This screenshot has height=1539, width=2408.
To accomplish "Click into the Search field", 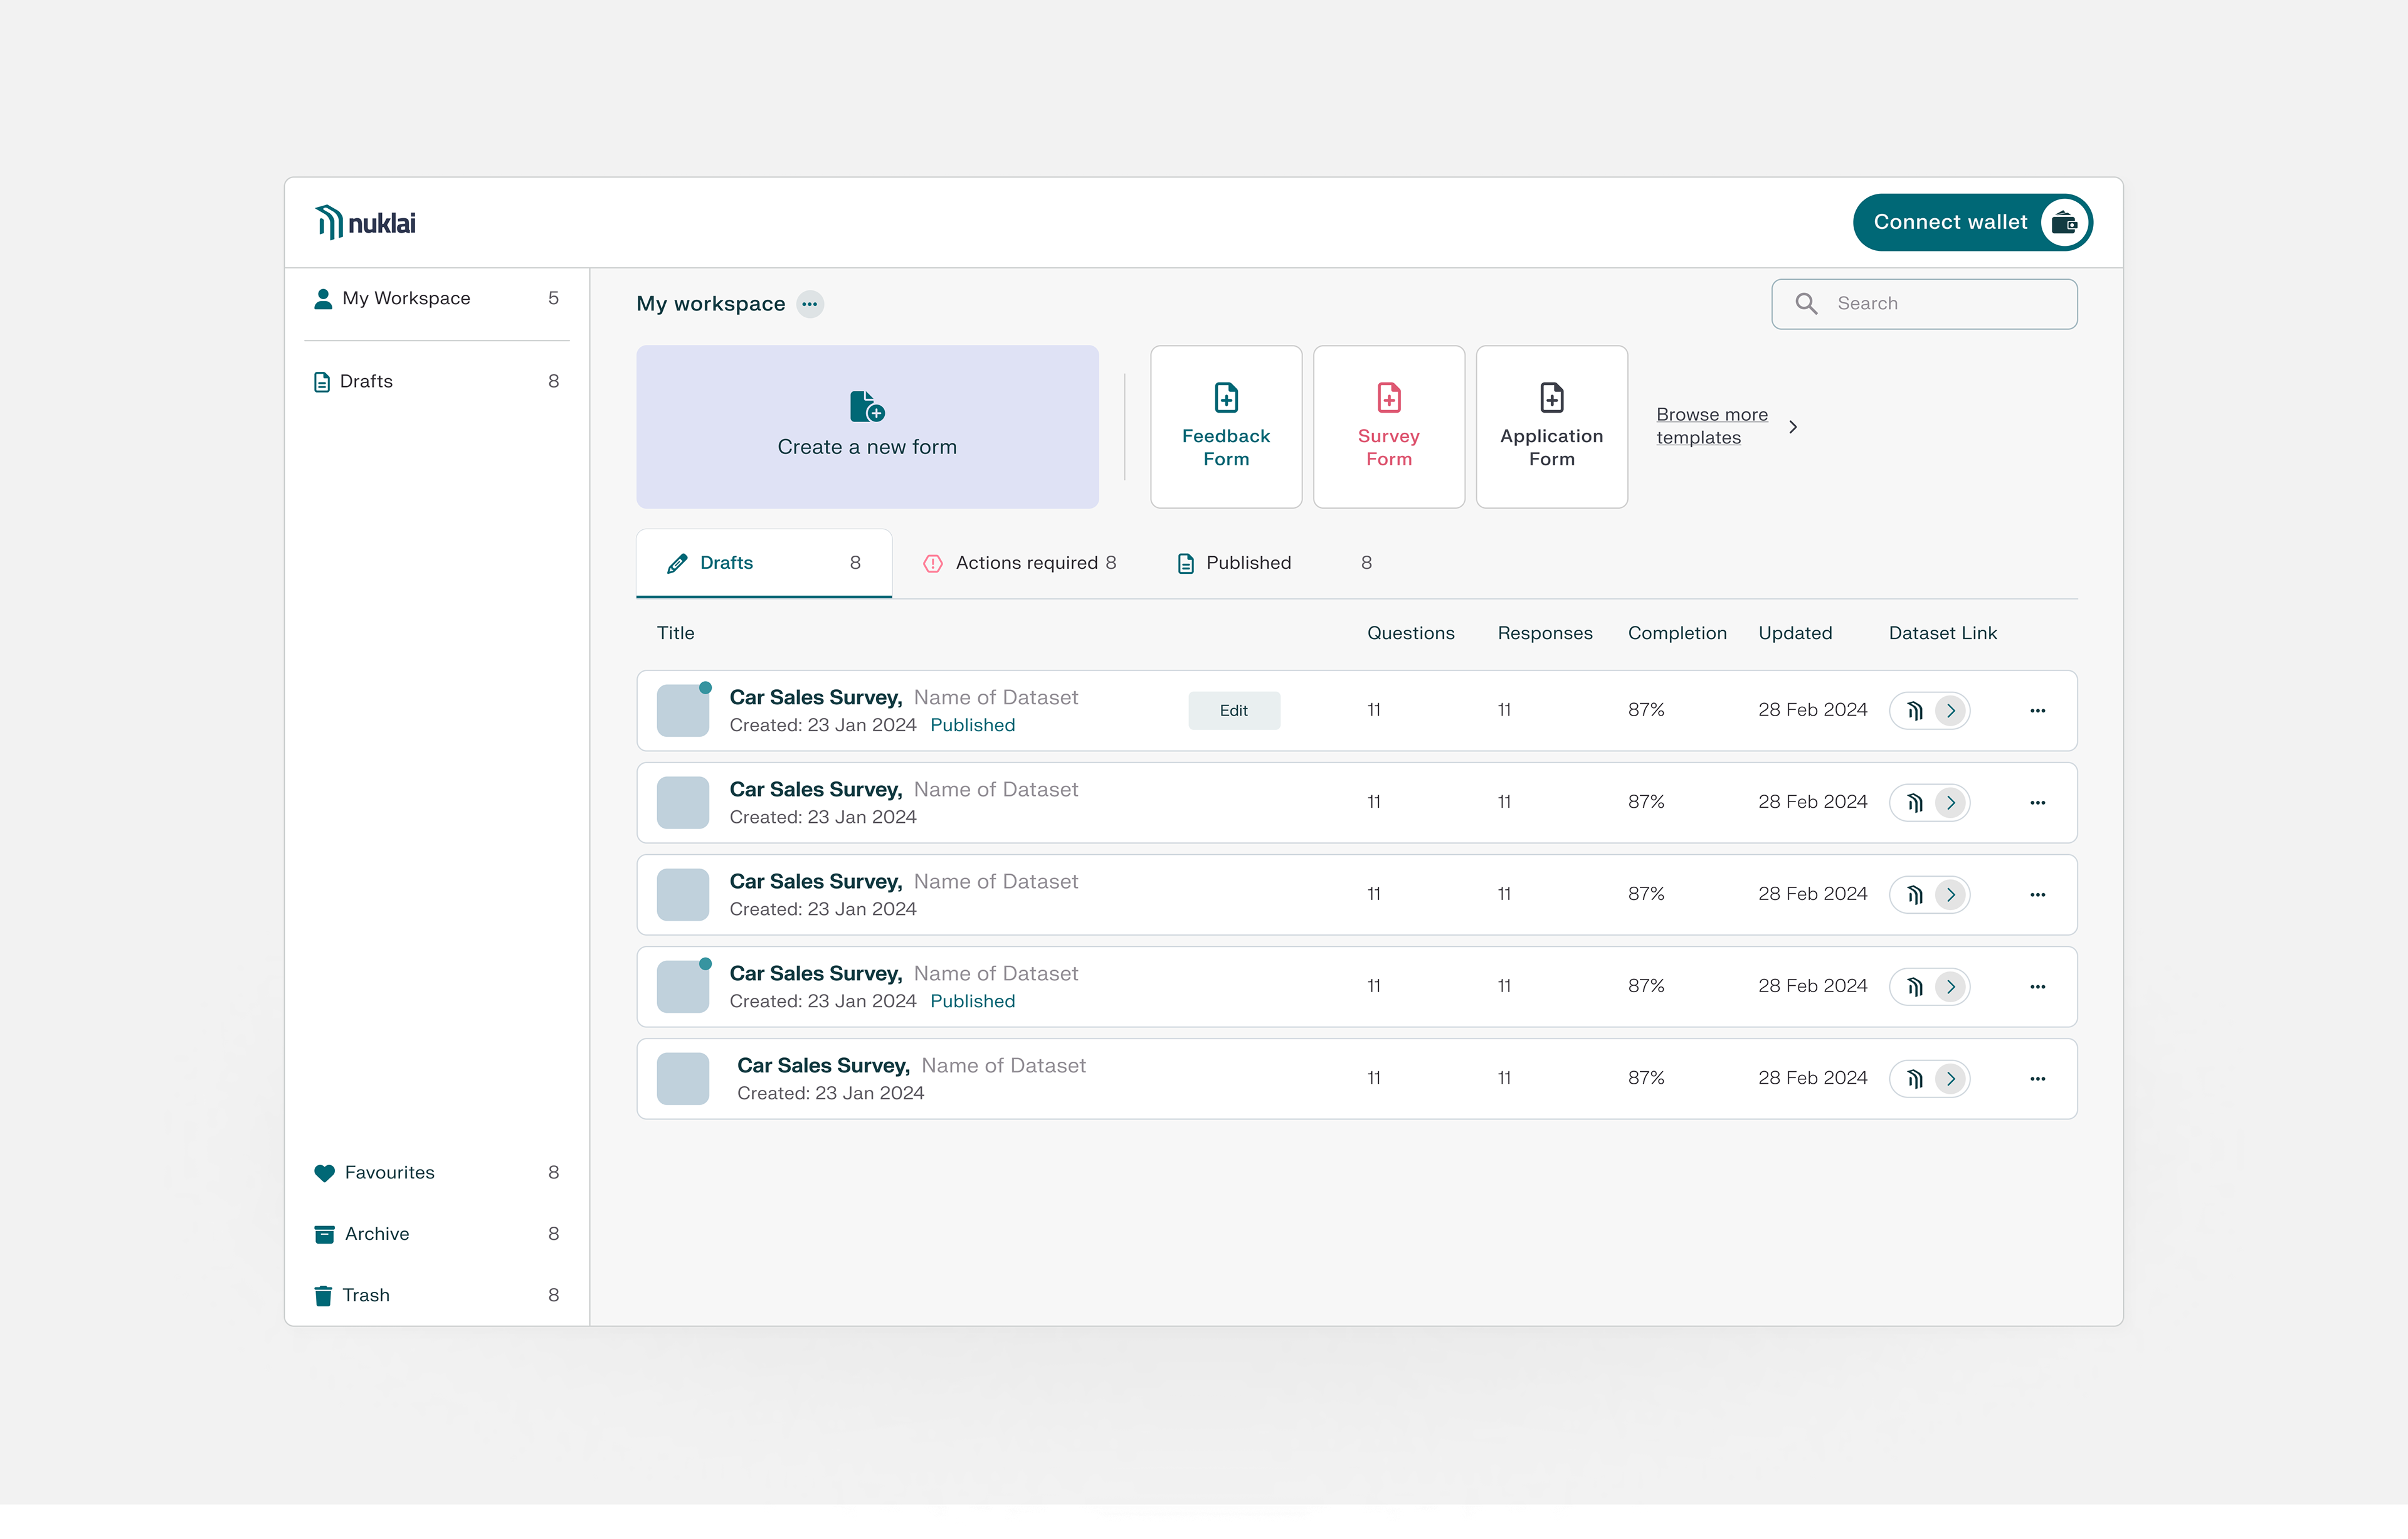I will pyautogui.click(x=1924, y=304).
